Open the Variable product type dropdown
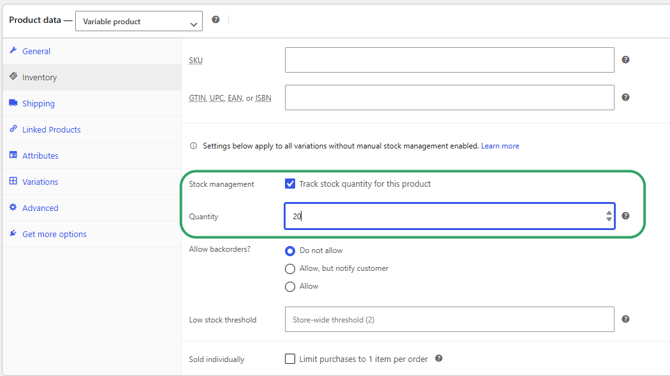Screen dimensions: 670x376 (139, 21)
